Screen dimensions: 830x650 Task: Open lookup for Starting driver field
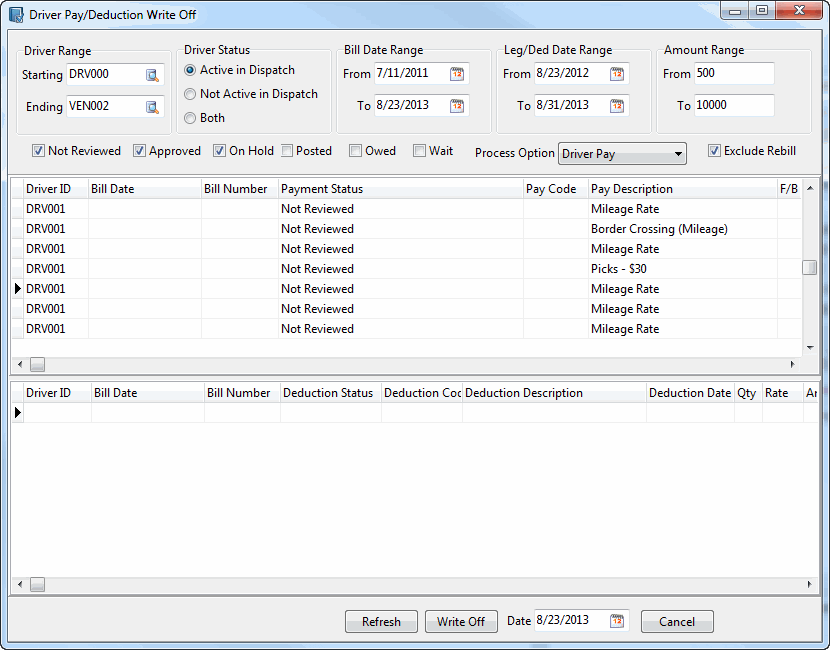point(152,75)
